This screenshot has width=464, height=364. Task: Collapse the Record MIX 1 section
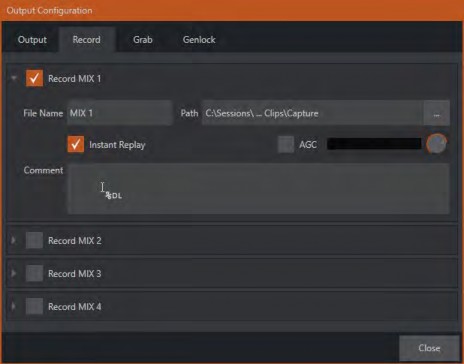(14, 78)
